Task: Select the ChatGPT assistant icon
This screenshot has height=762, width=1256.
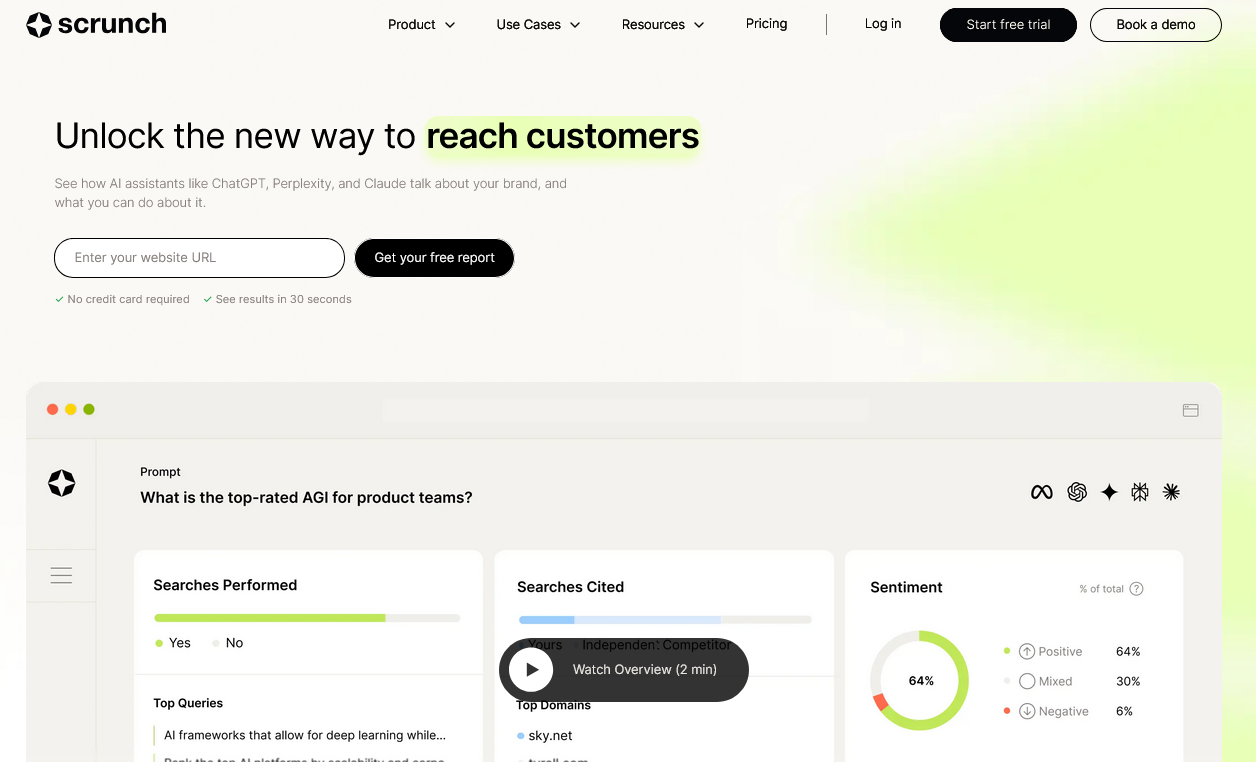Action: click(x=1077, y=492)
